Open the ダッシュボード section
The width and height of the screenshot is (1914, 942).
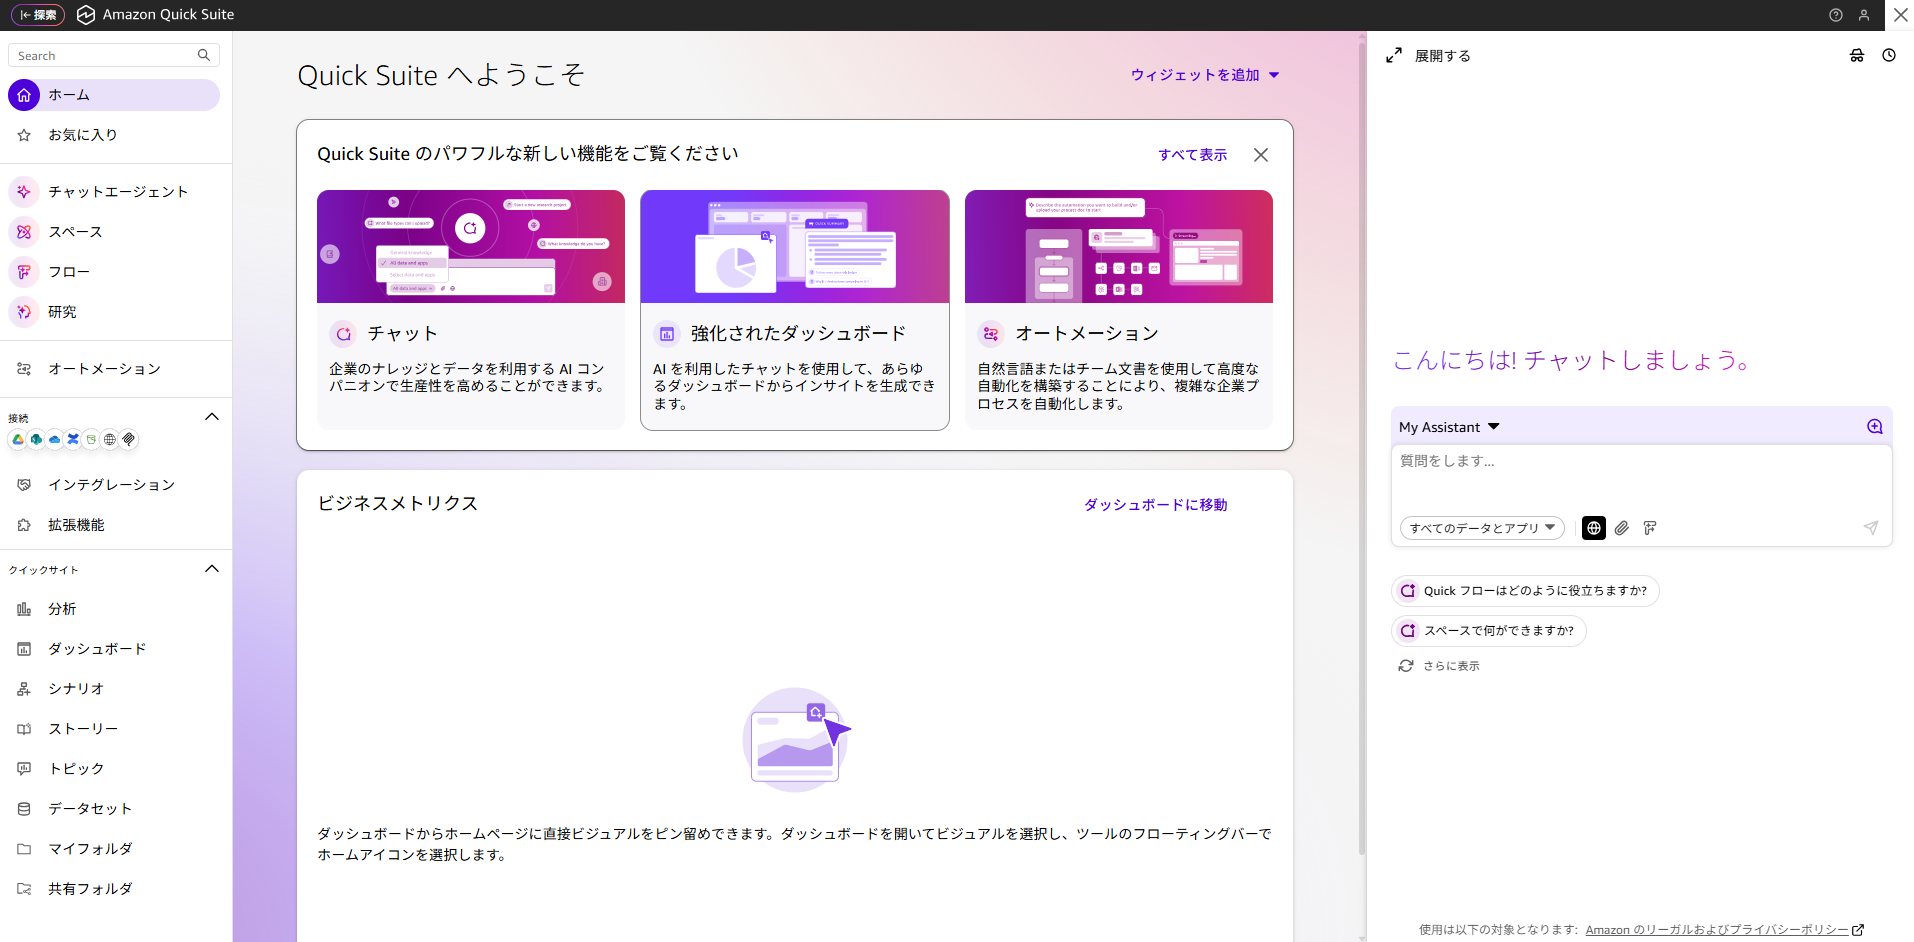coord(97,648)
